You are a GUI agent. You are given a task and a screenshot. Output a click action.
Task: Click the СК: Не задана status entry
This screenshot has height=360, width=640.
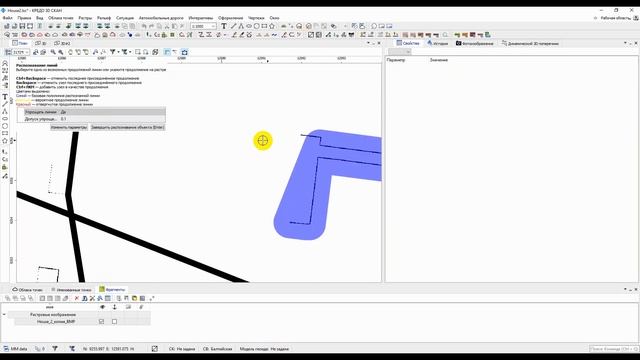pyautogui.click(x=182, y=349)
